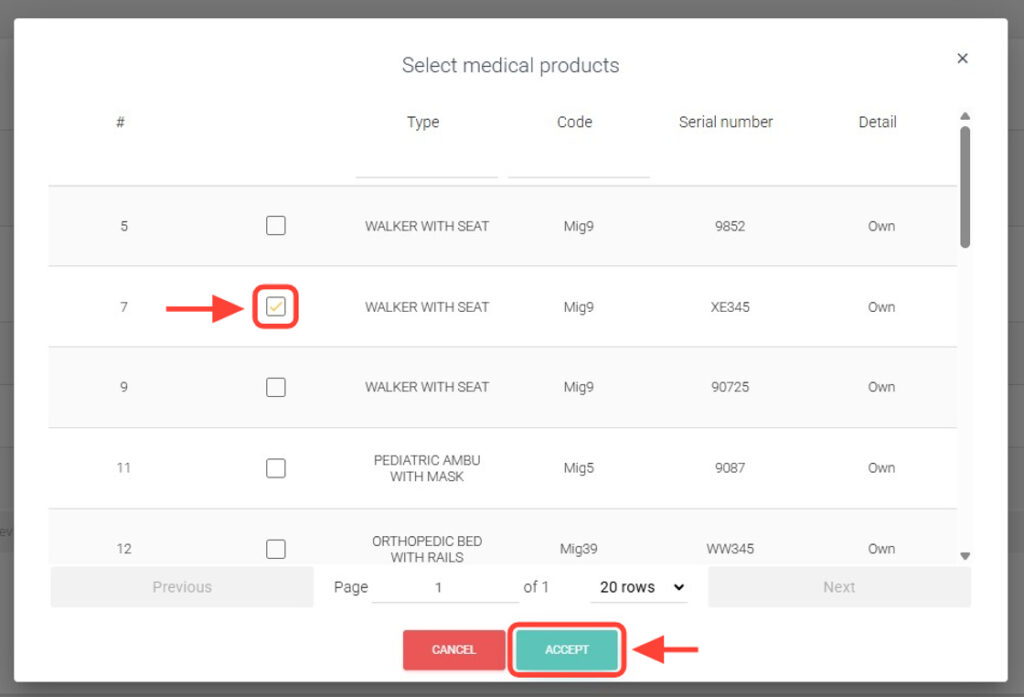The image size is (1024, 697).
Task: Check the box for serial number 9852
Action: (x=276, y=226)
